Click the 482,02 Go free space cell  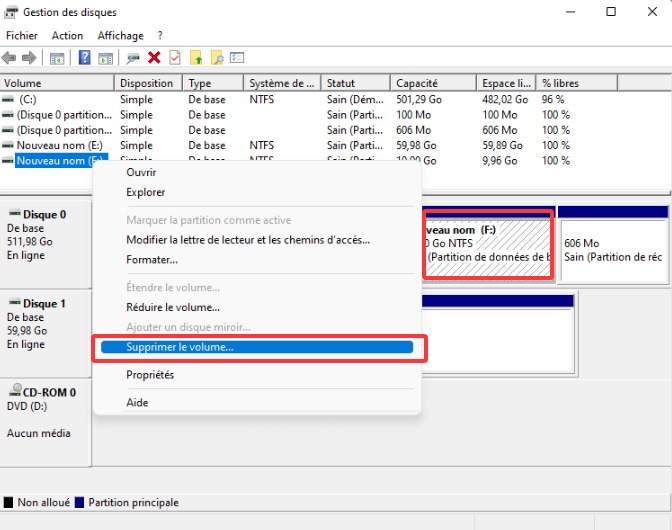click(x=505, y=99)
